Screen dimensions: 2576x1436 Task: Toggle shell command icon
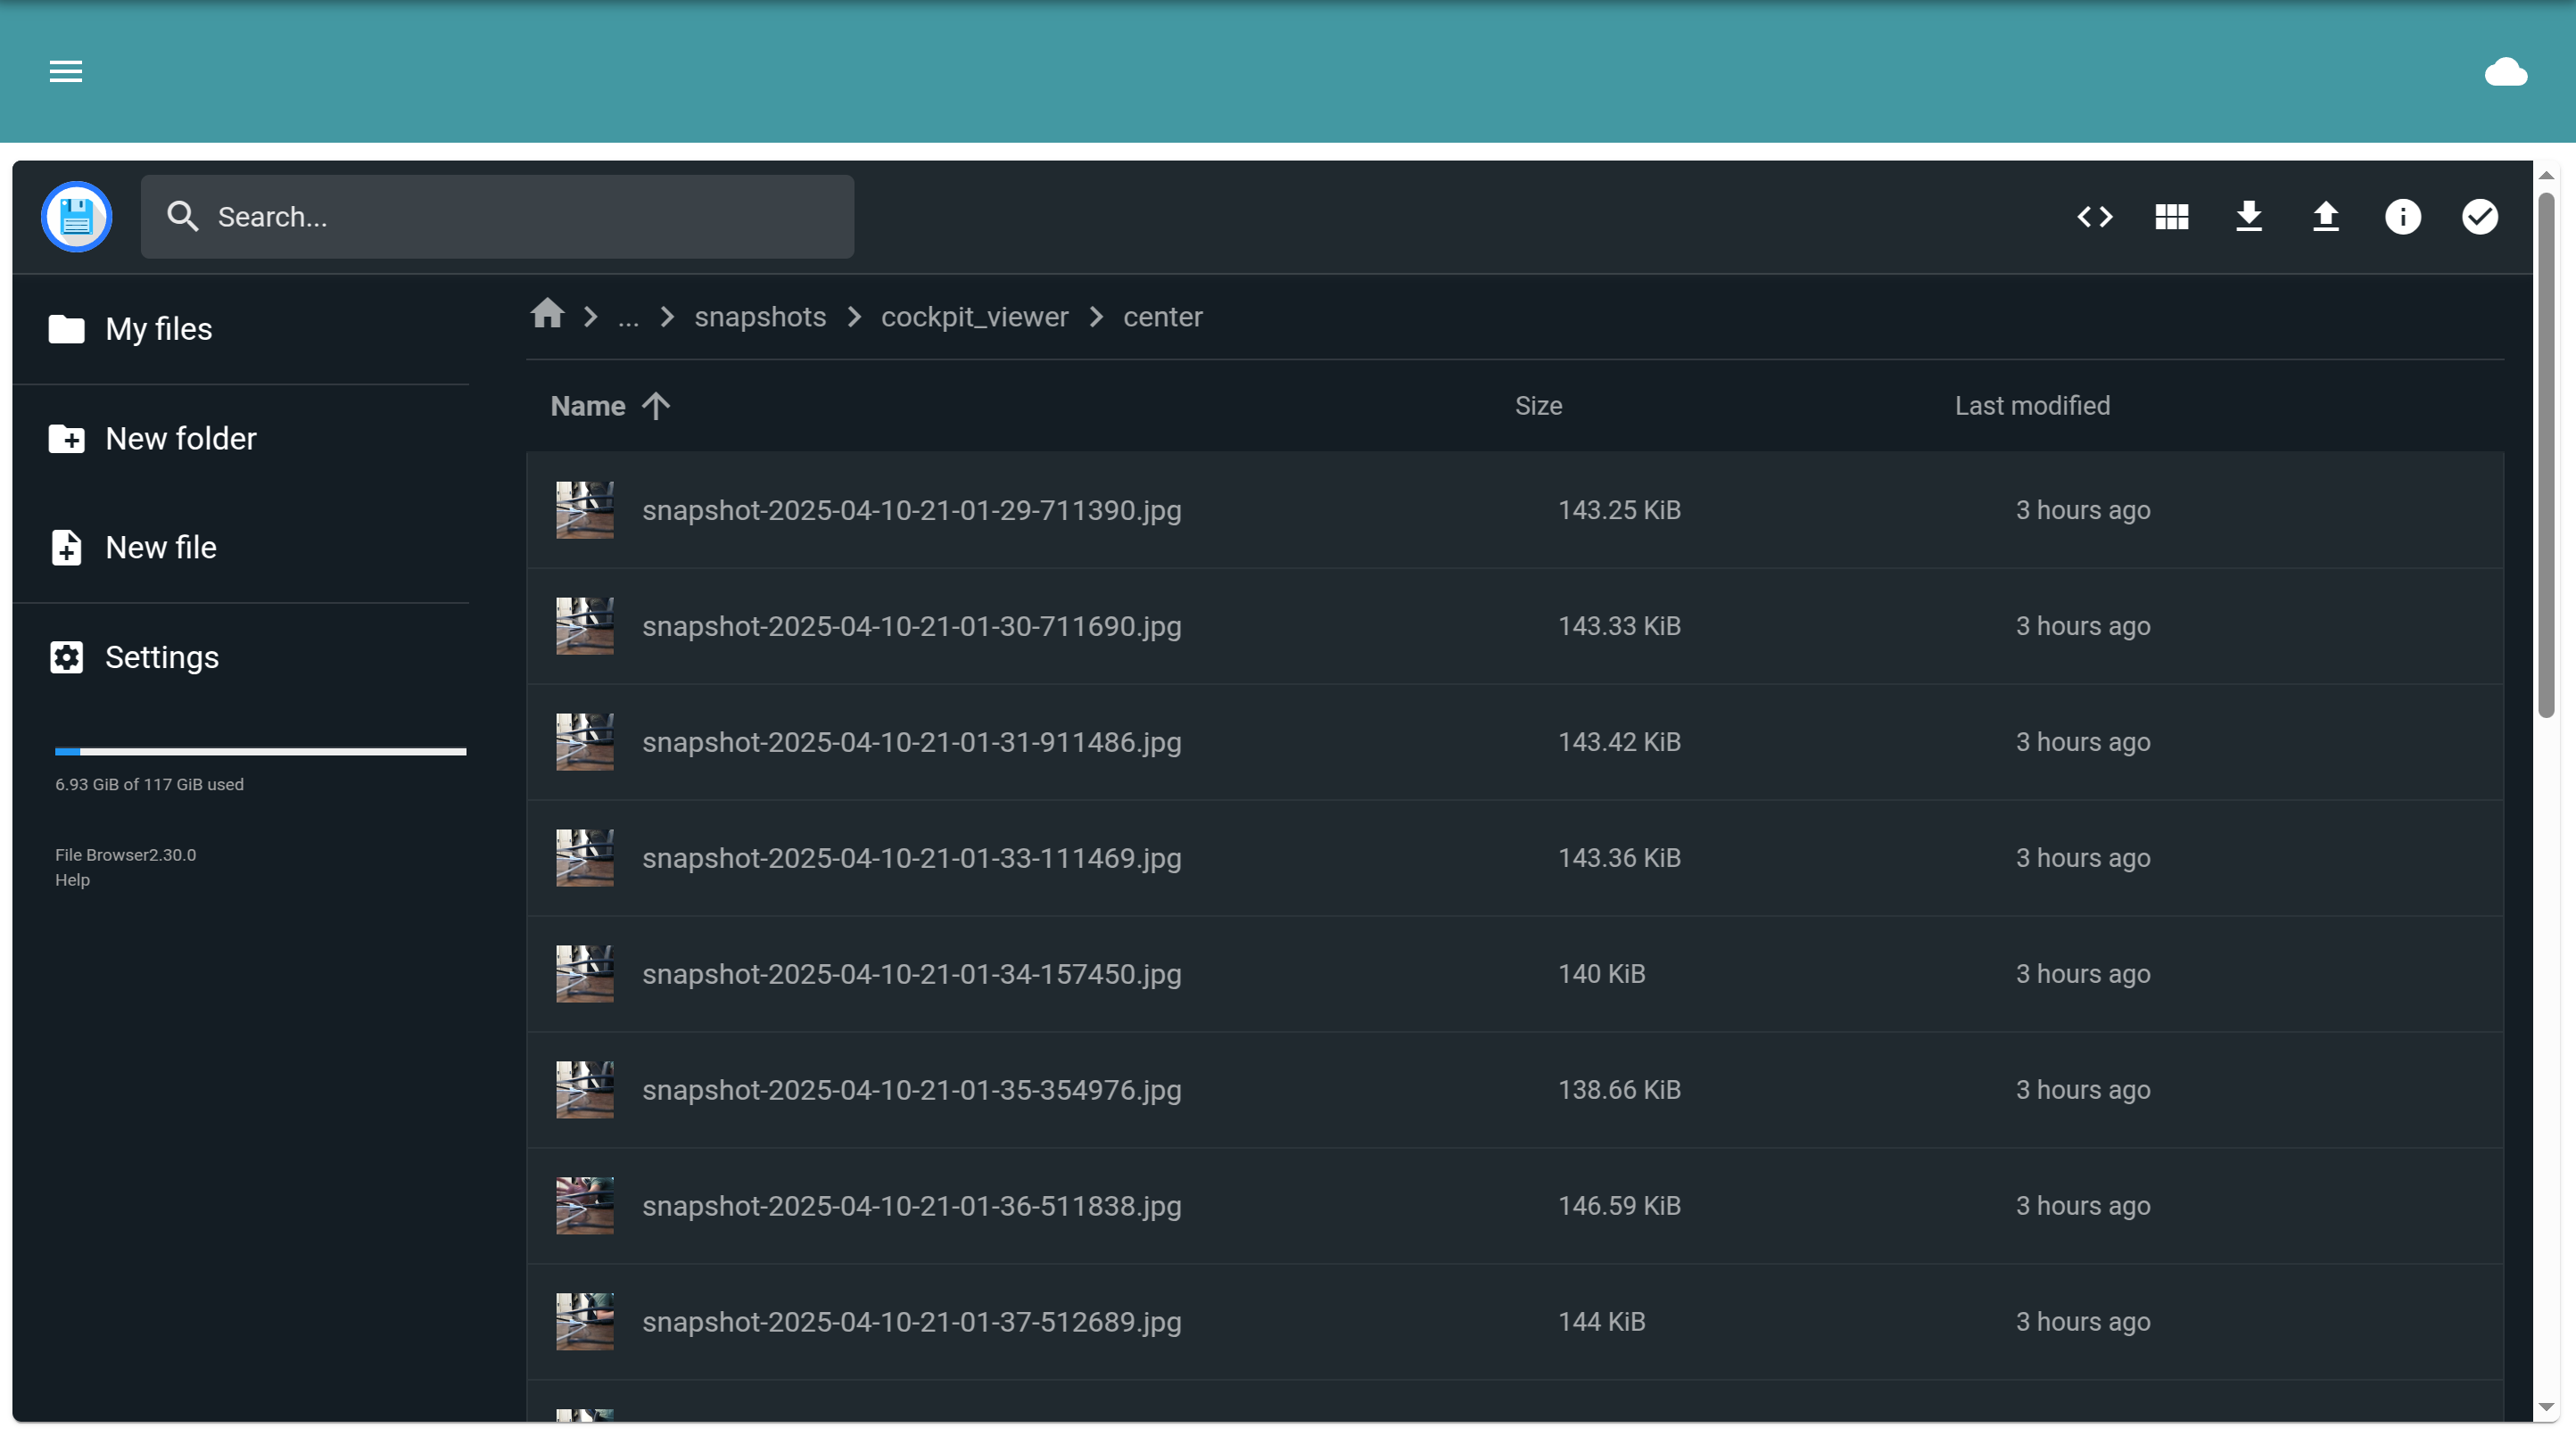click(2094, 217)
